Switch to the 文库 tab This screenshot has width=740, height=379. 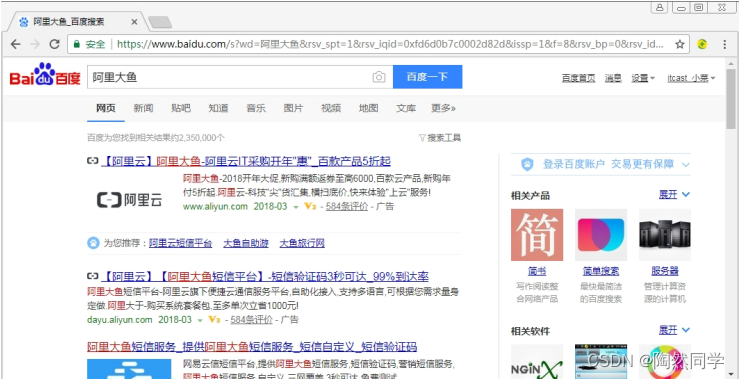pos(406,108)
